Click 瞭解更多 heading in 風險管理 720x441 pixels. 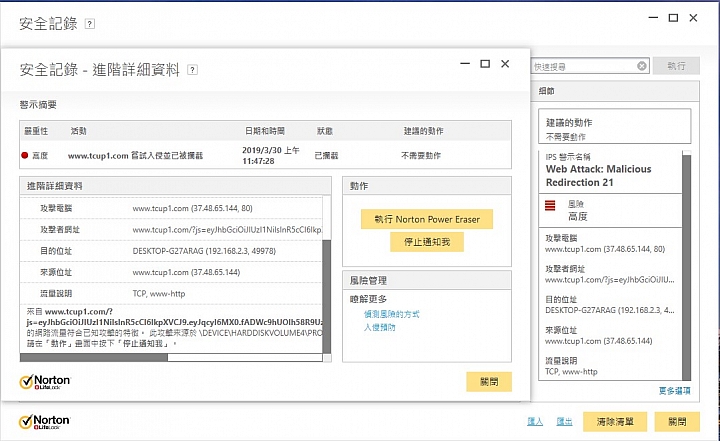coord(368,299)
